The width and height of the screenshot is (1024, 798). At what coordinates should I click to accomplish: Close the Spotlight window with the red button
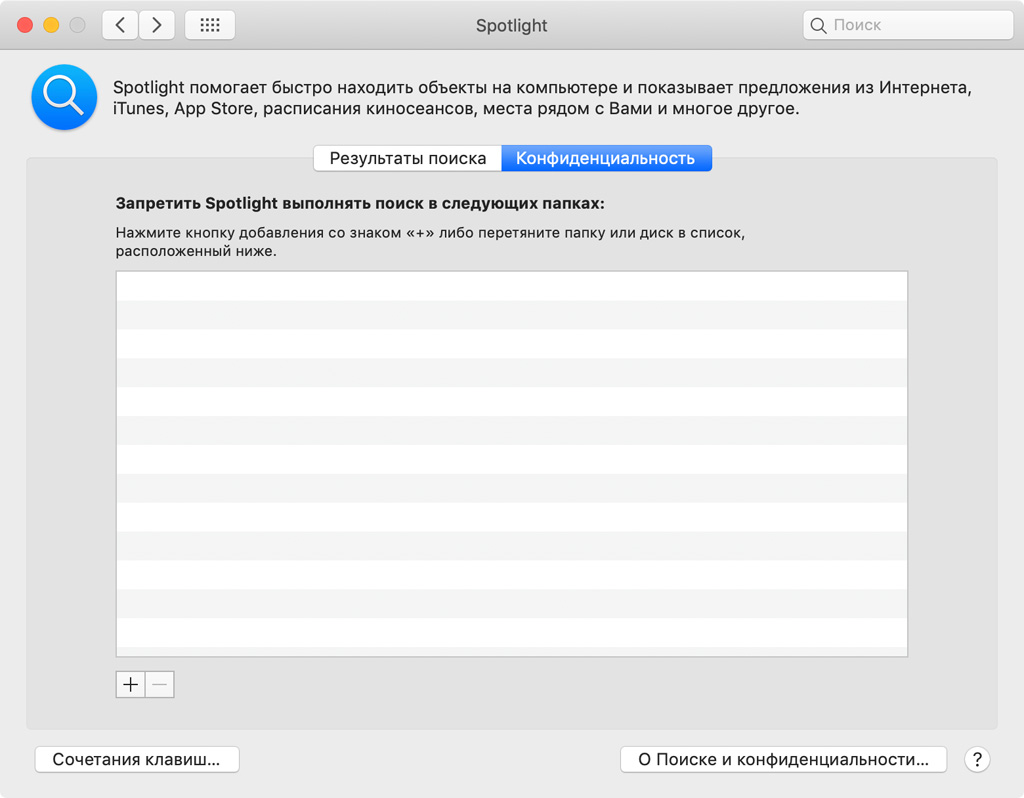(x=25, y=25)
